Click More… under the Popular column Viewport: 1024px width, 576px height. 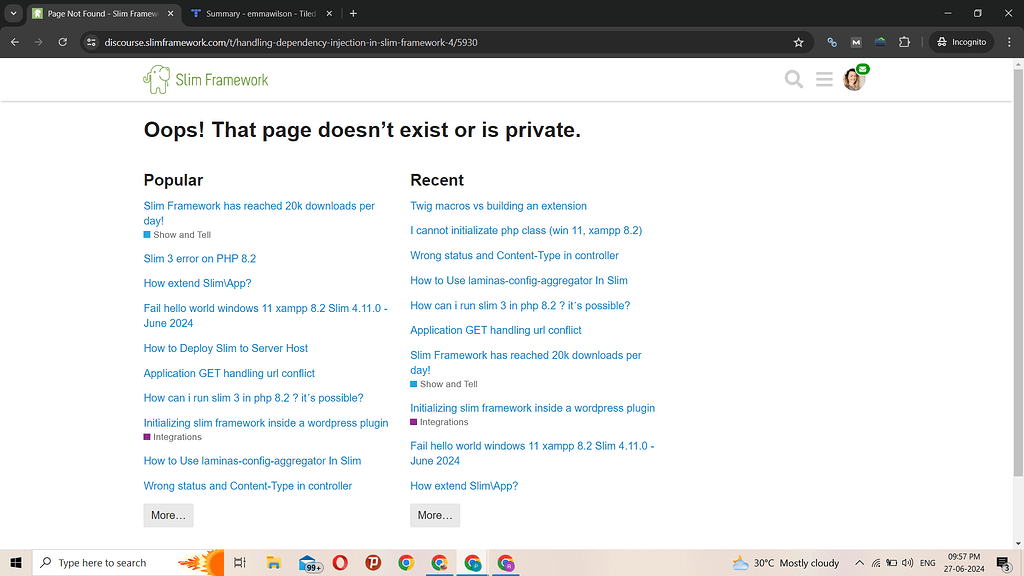pos(167,514)
